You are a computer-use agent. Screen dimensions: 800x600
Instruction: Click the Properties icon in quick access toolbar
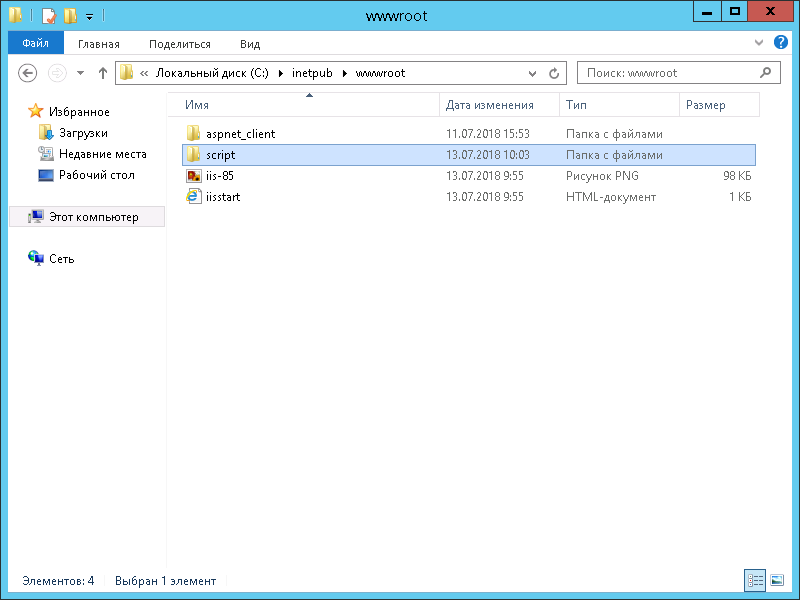pyautogui.click(x=48, y=15)
